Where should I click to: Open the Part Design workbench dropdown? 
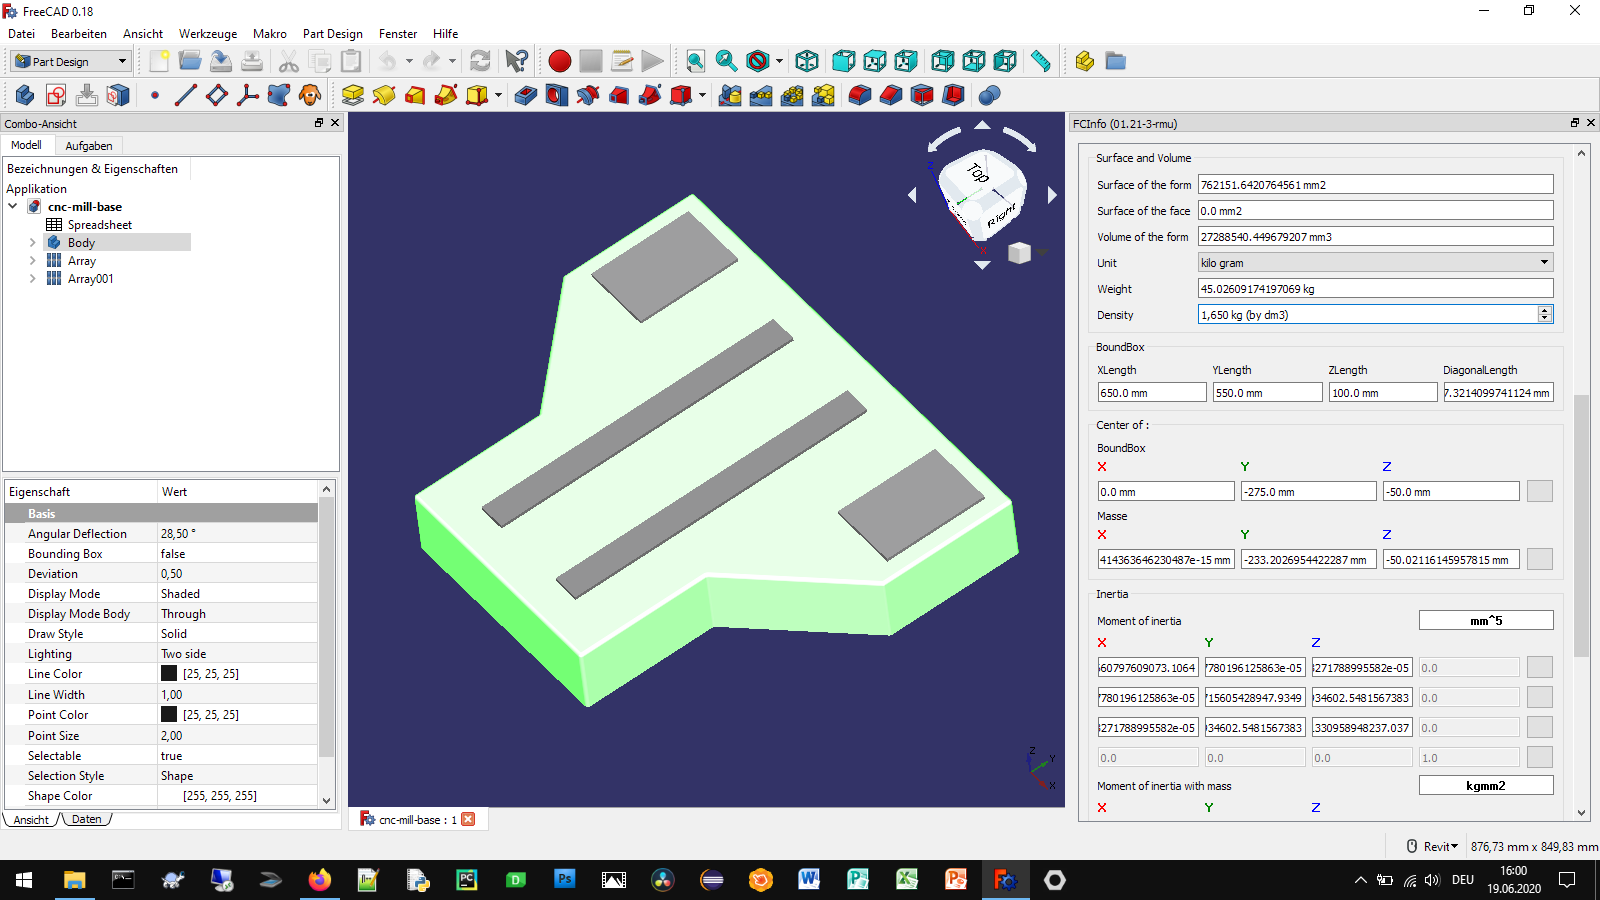tap(71, 61)
